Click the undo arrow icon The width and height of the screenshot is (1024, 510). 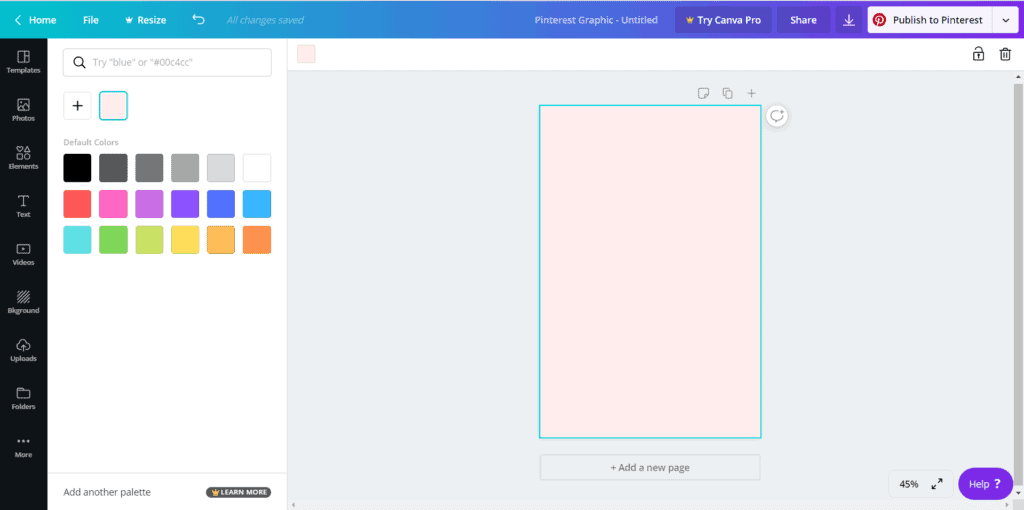click(199, 20)
